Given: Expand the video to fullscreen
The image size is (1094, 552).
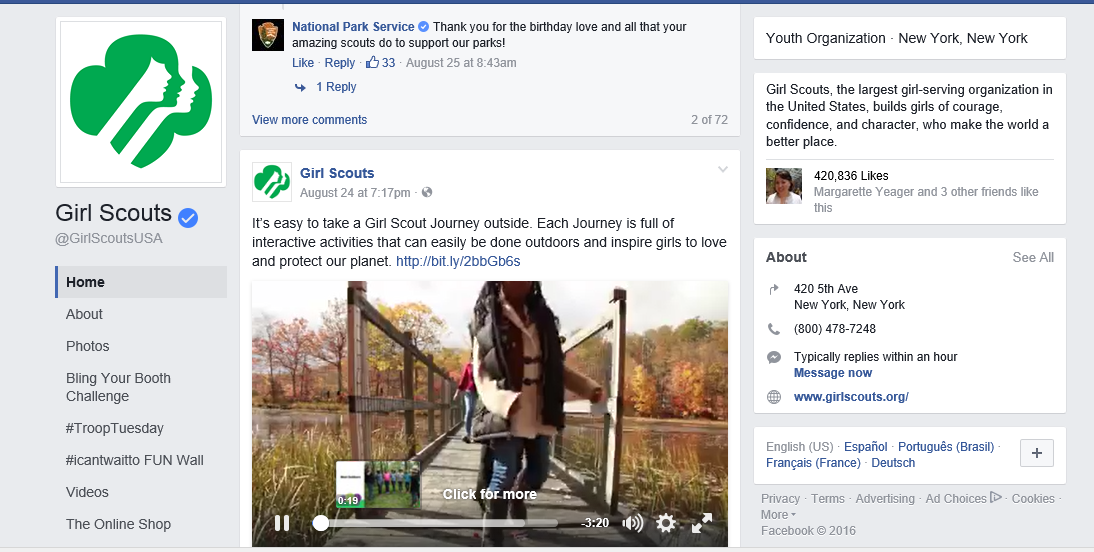Looking at the screenshot, I should pyautogui.click(x=701, y=523).
